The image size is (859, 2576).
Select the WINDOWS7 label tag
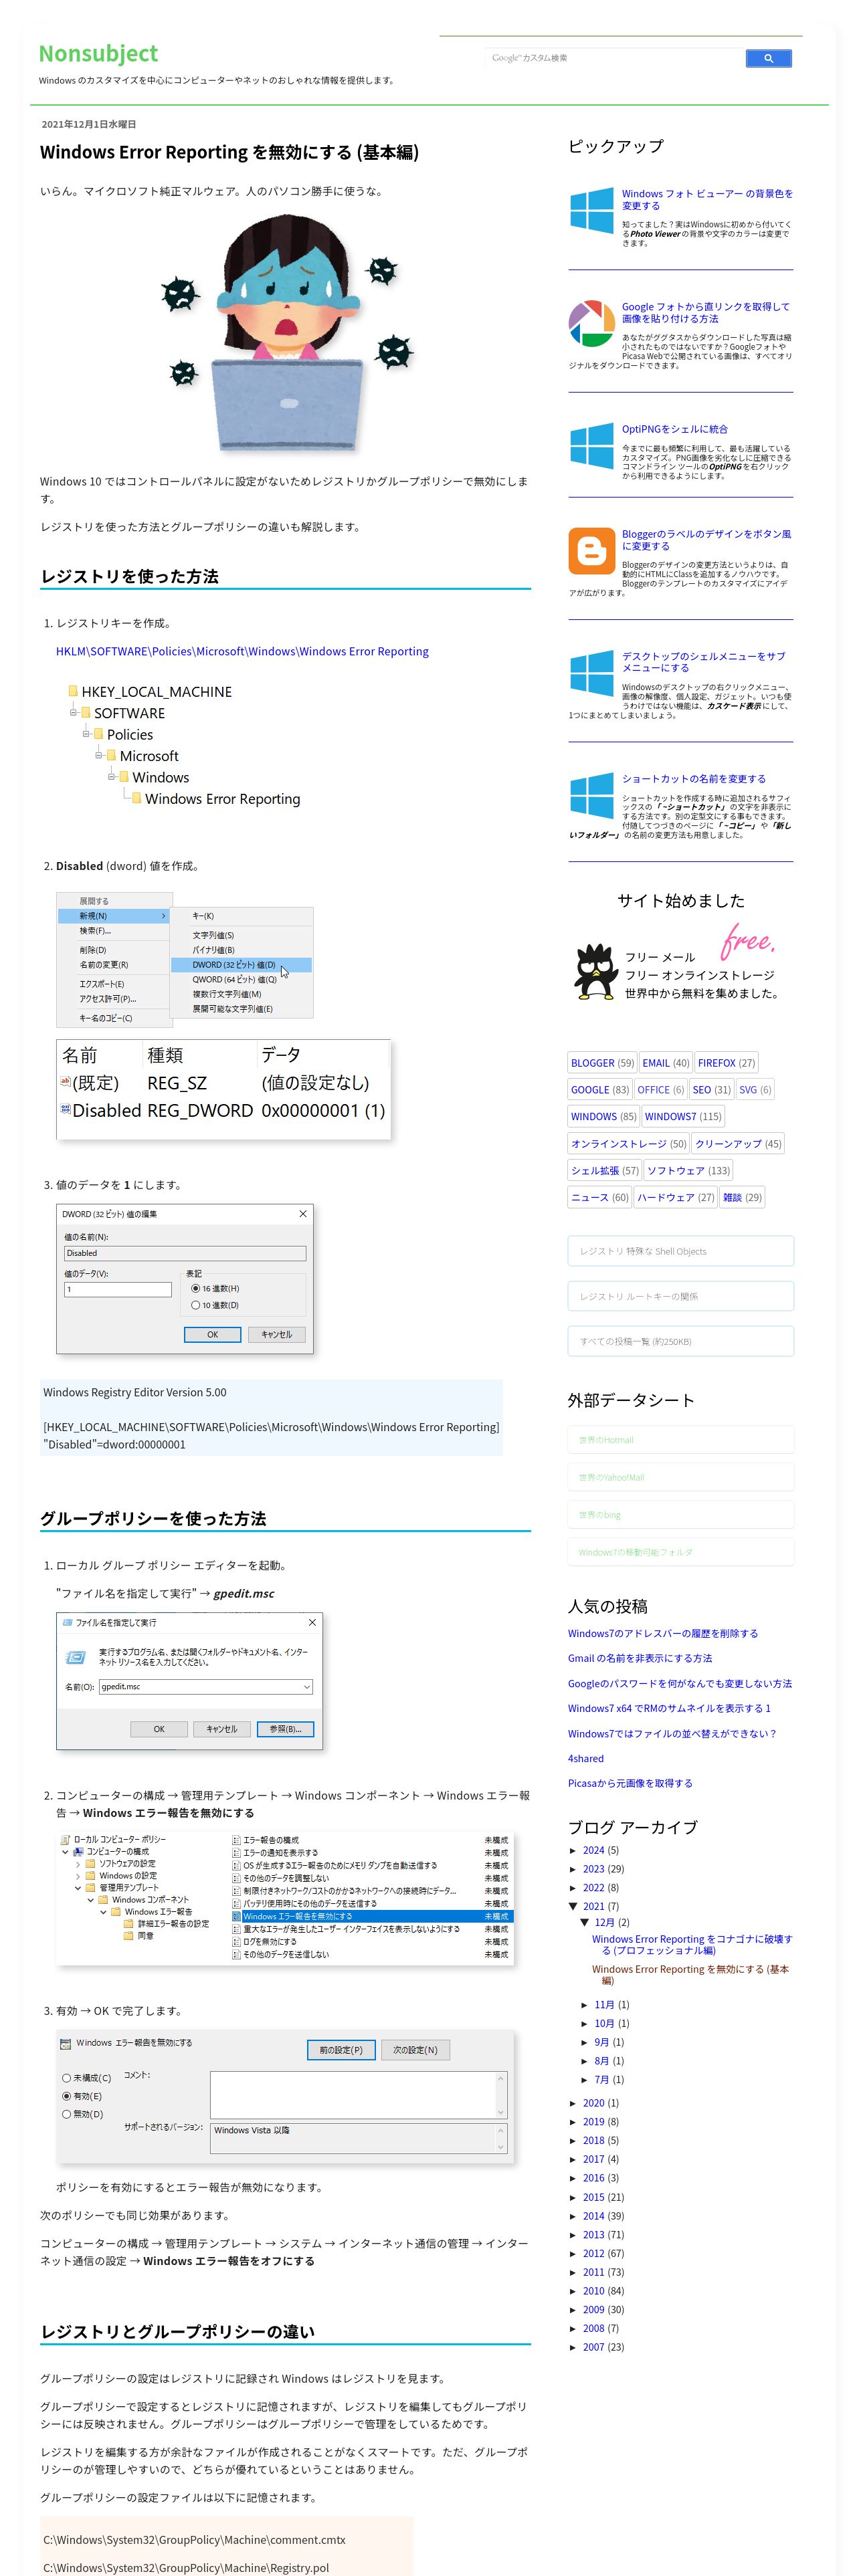click(x=683, y=1116)
